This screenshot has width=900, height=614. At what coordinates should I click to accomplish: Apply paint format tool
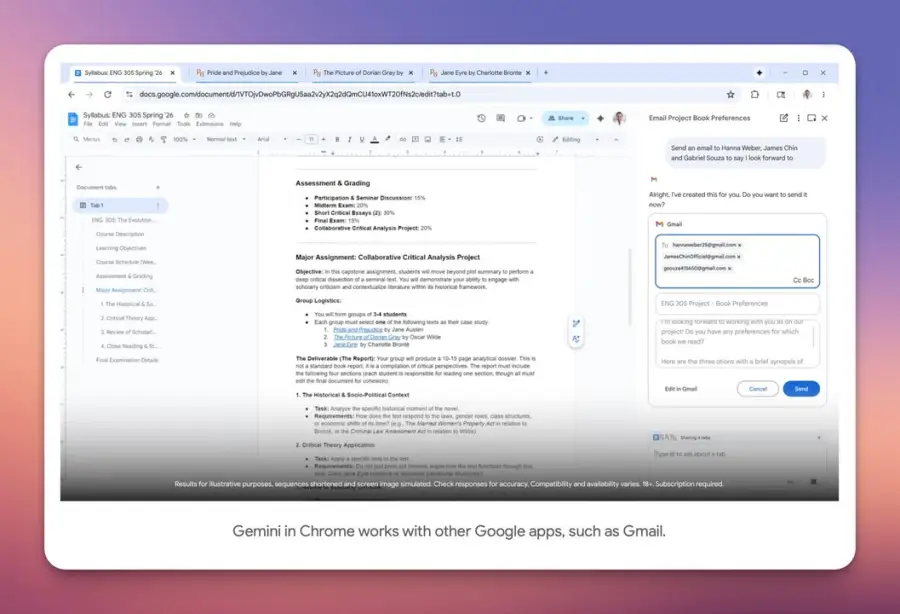point(164,139)
